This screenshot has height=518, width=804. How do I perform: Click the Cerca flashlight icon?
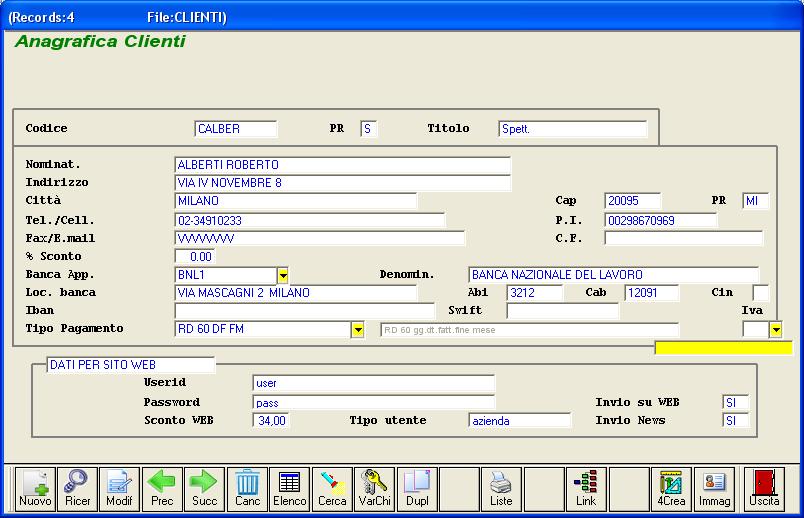(332, 489)
